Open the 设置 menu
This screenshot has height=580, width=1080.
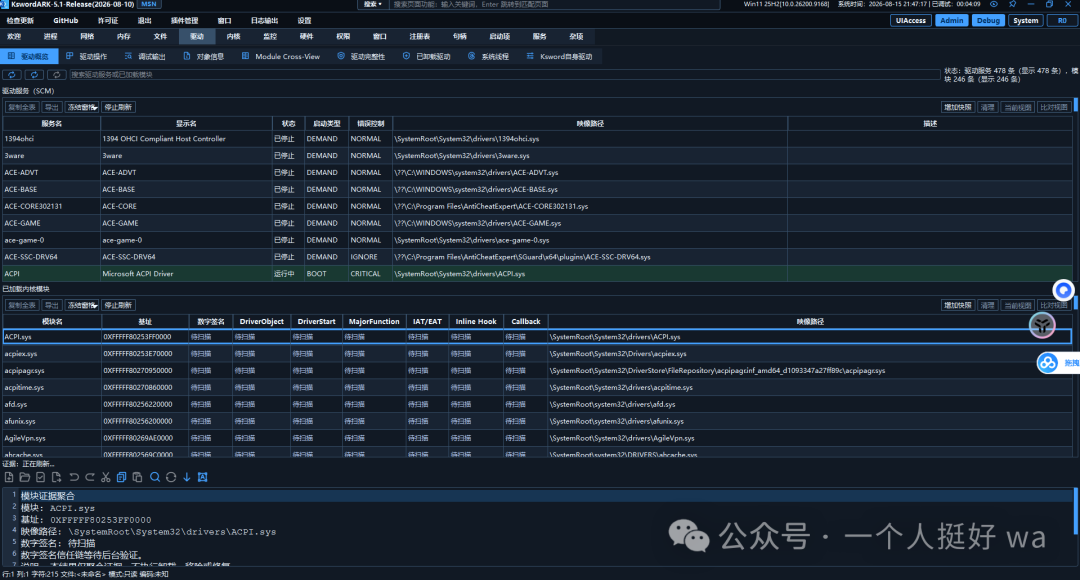coord(304,21)
